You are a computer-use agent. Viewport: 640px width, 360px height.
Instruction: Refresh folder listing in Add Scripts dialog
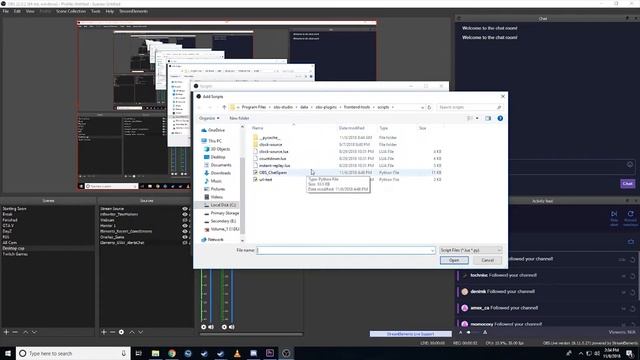pyautogui.click(x=429, y=107)
